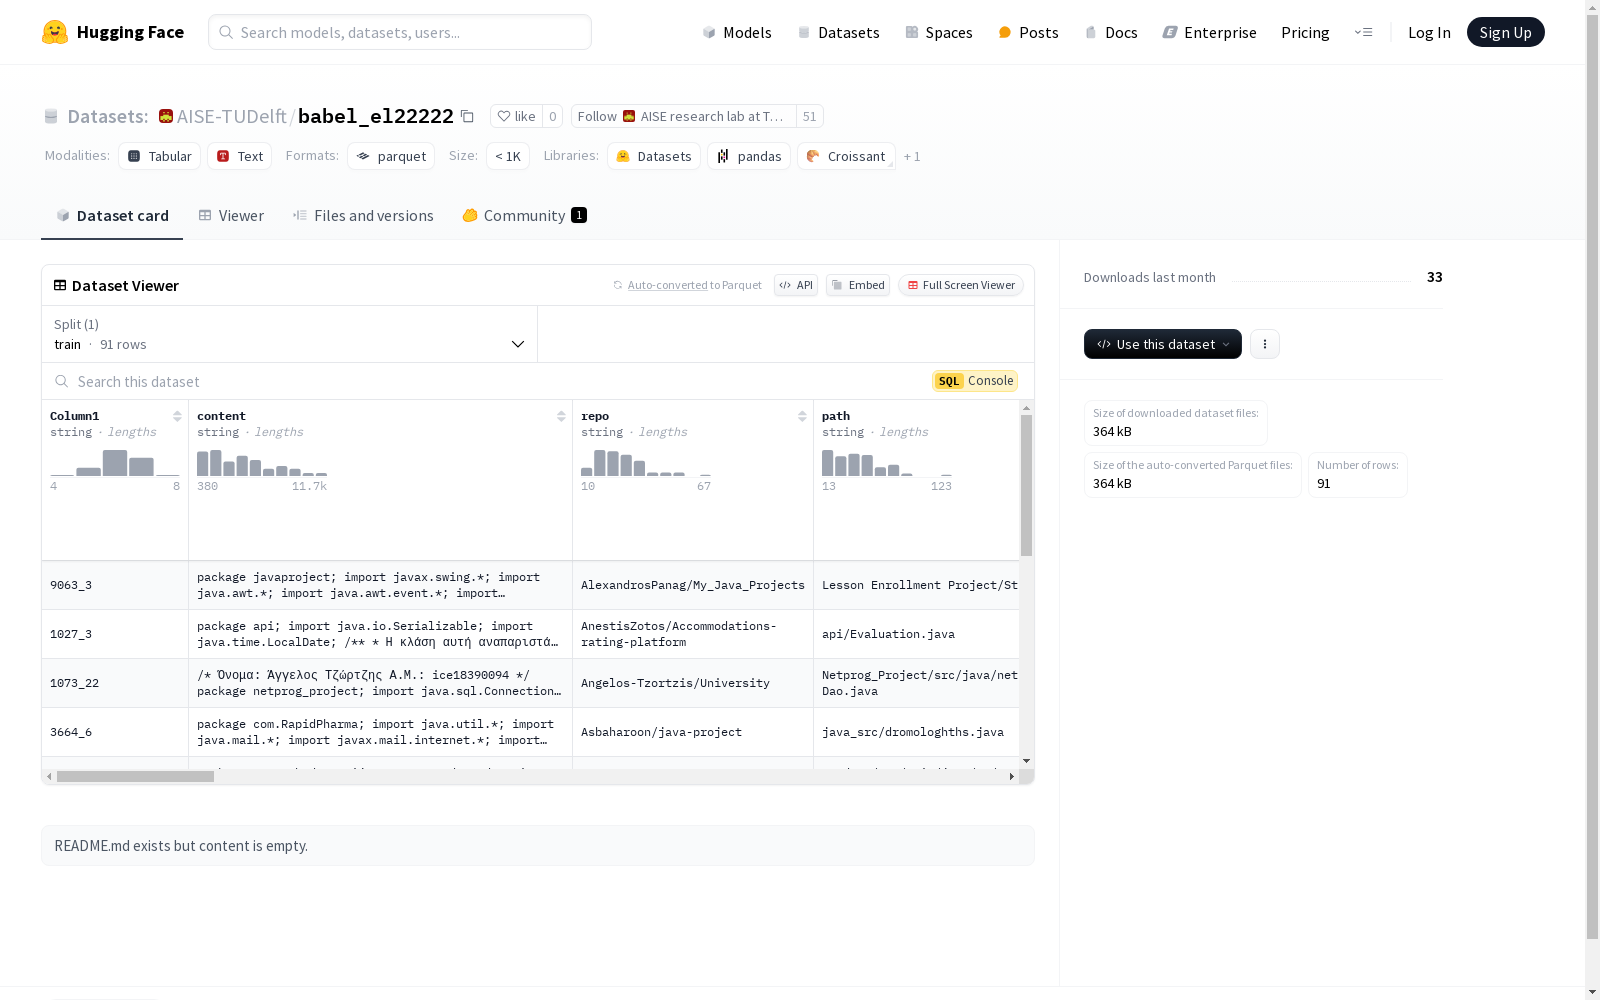Viewport: 1600px width, 1000px height.
Task: Click the search magnifier in dataset search
Action: point(62,381)
